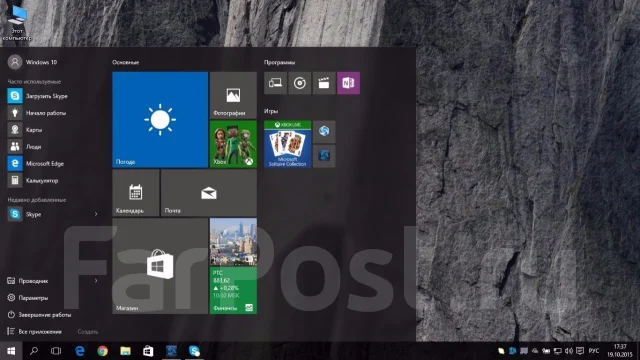This screenshot has height=360, width=640.
Task: Open the dark blue tile below swirl tile
Action: [324, 156]
